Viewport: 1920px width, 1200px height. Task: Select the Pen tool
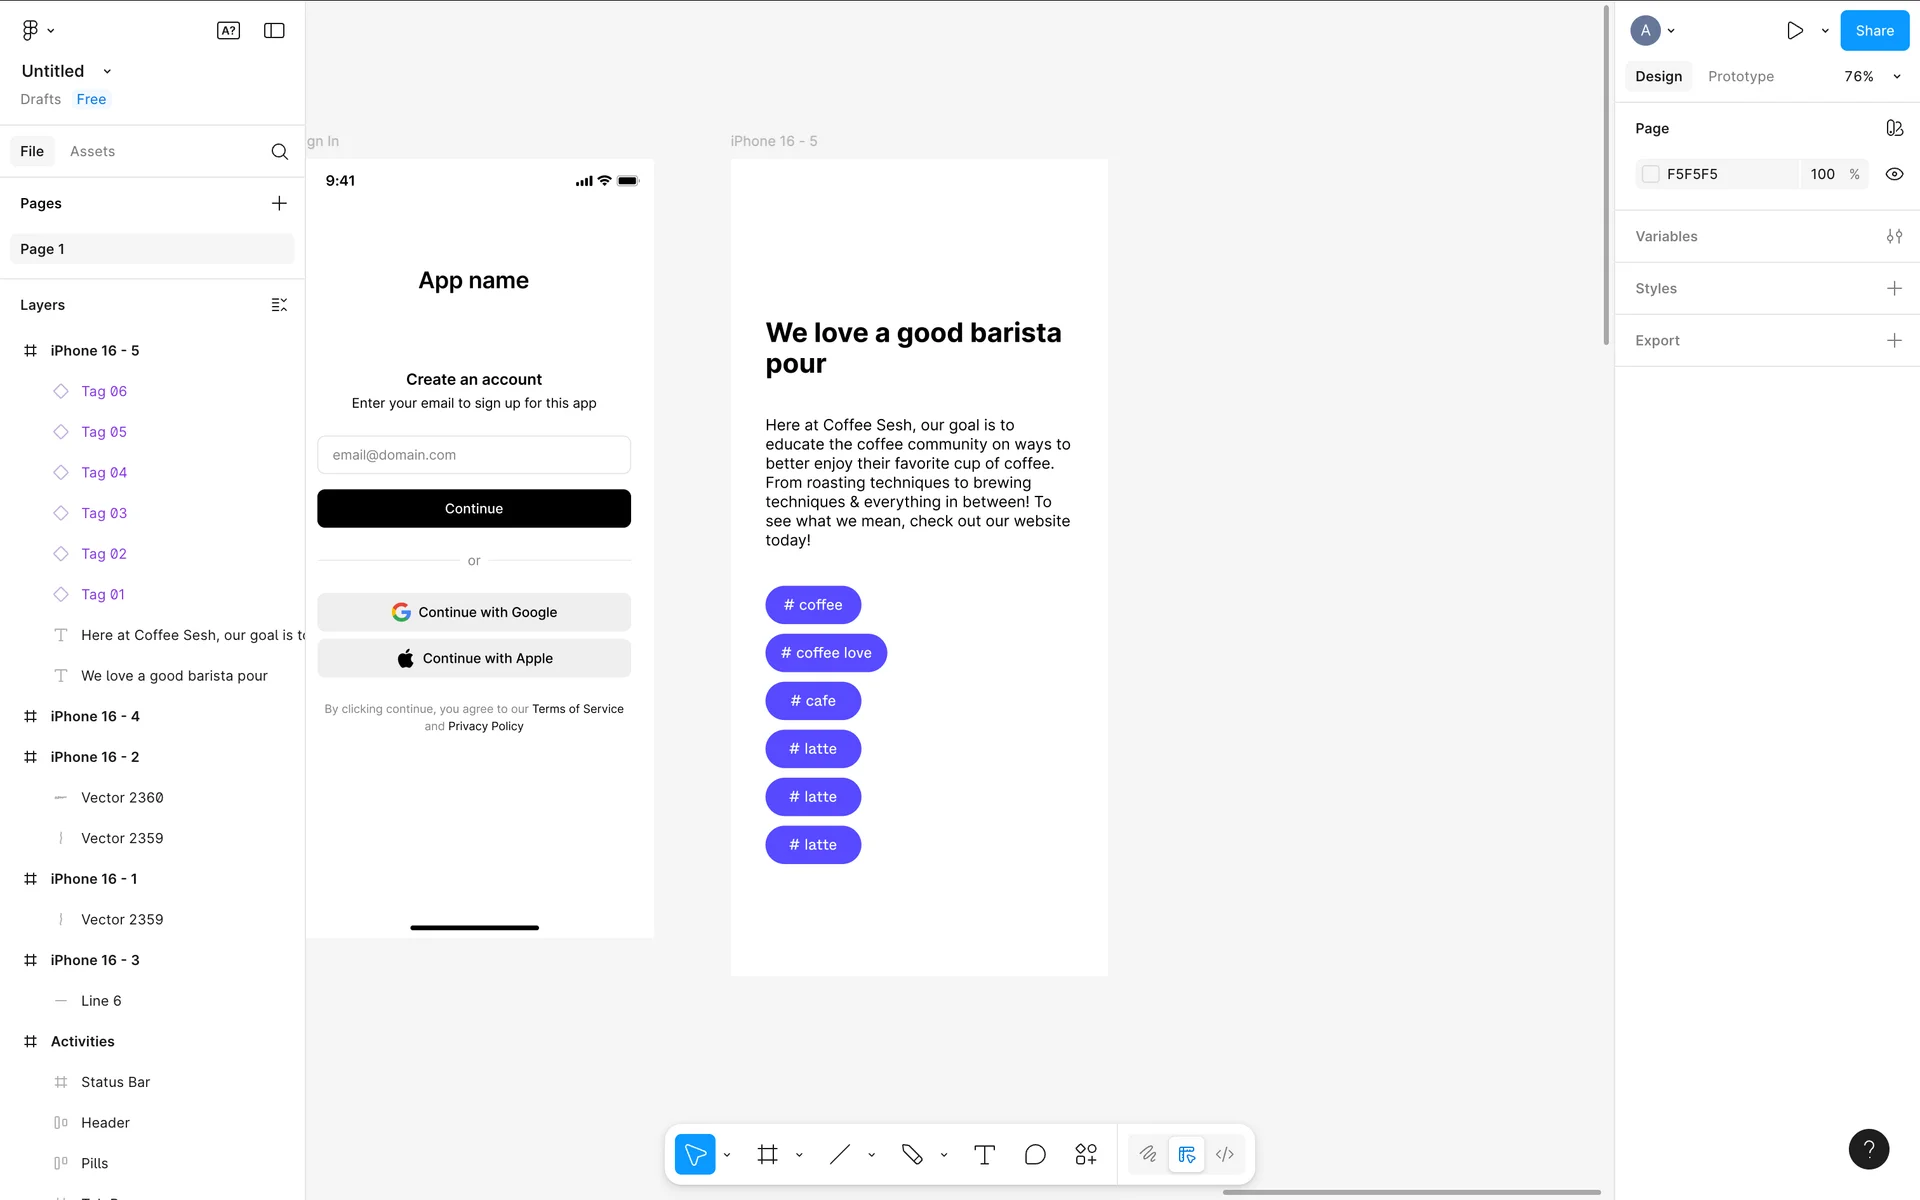point(911,1155)
